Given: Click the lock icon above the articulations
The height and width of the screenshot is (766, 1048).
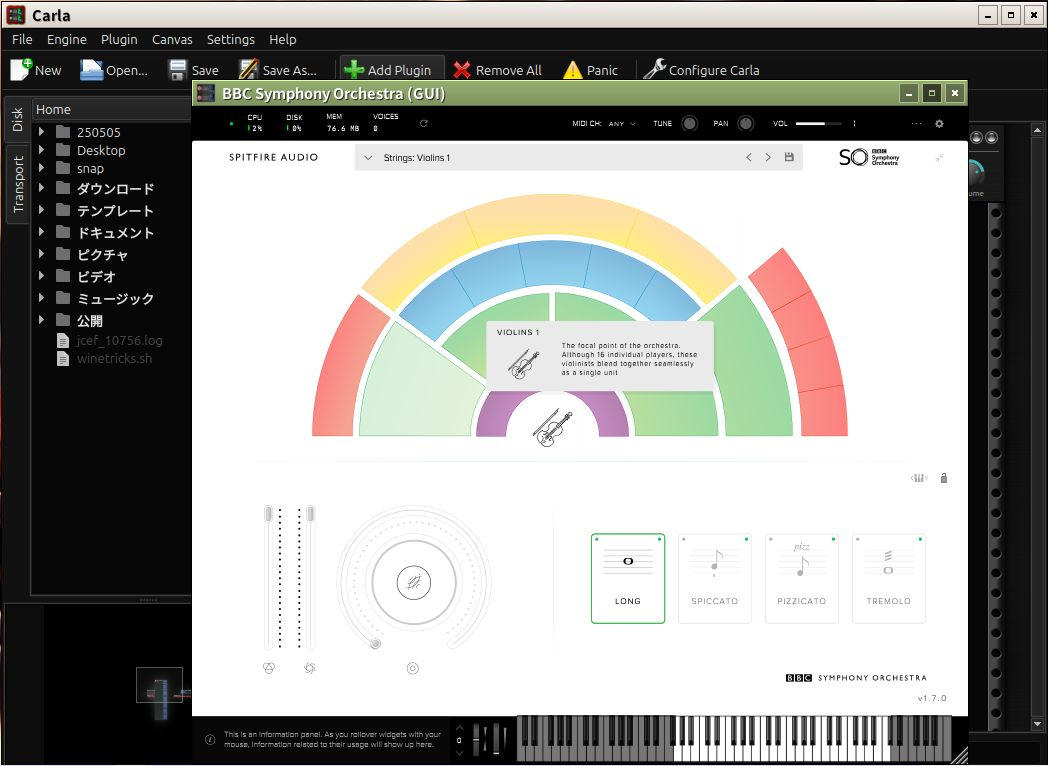Looking at the screenshot, I should (943, 478).
